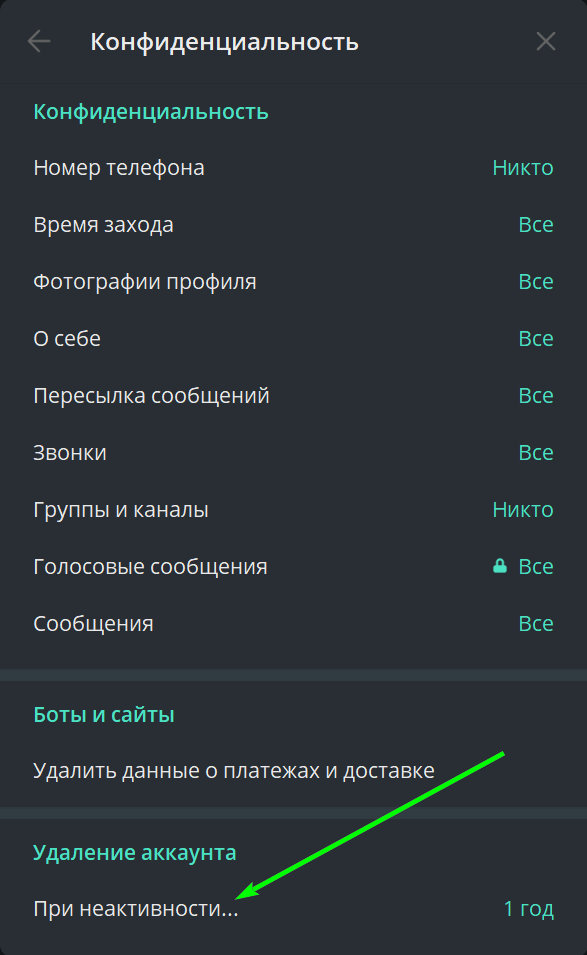
Task: Open Группы и каналы setting
Action: (x=294, y=510)
